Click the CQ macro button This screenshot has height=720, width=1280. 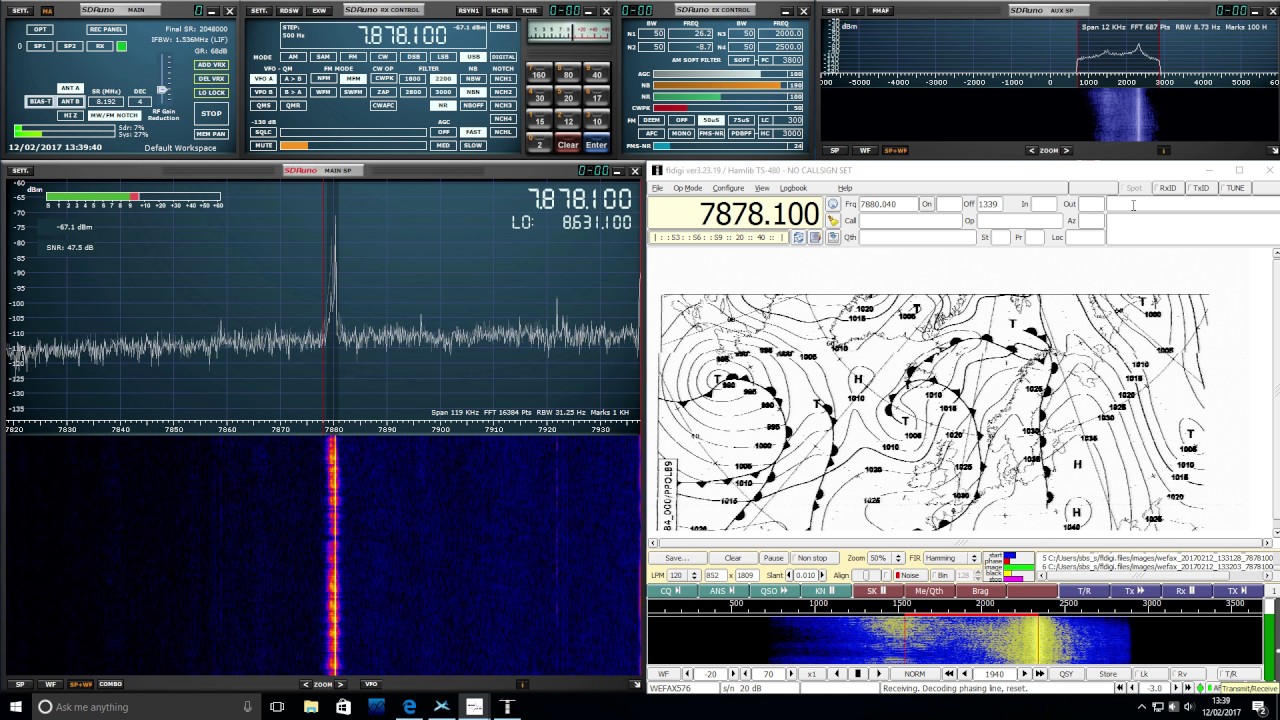pos(672,591)
